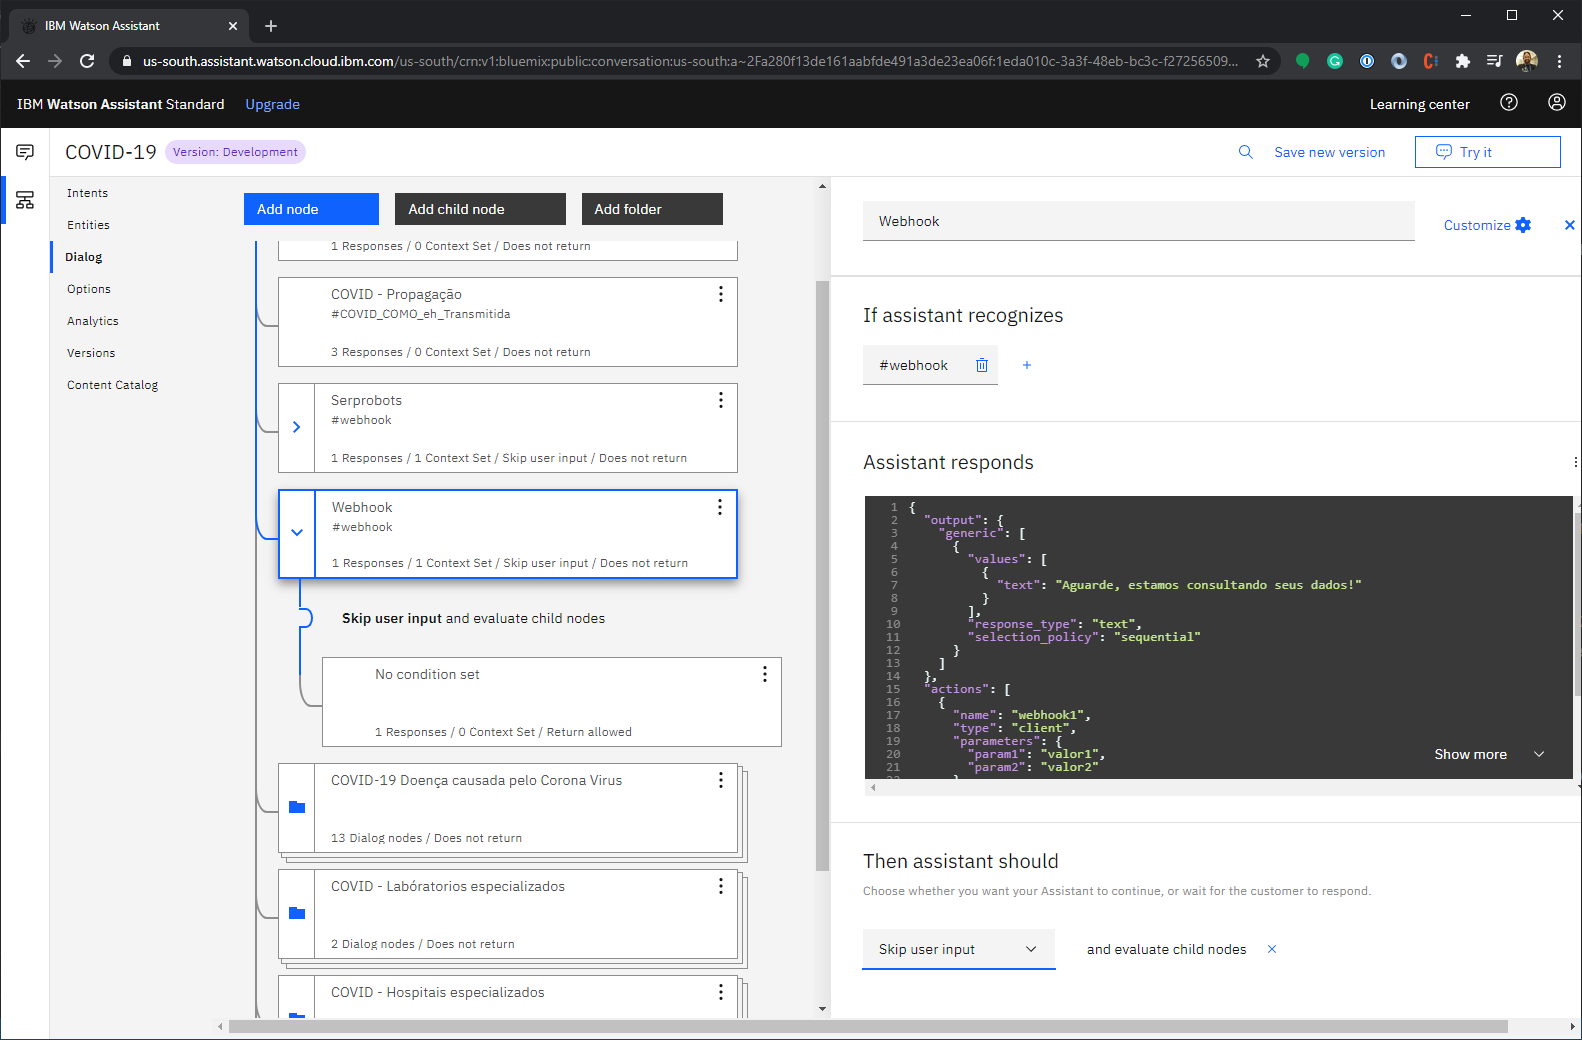Select the COVID - Propagação node
The width and height of the screenshot is (1582, 1040).
pyautogui.click(x=507, y=322)
